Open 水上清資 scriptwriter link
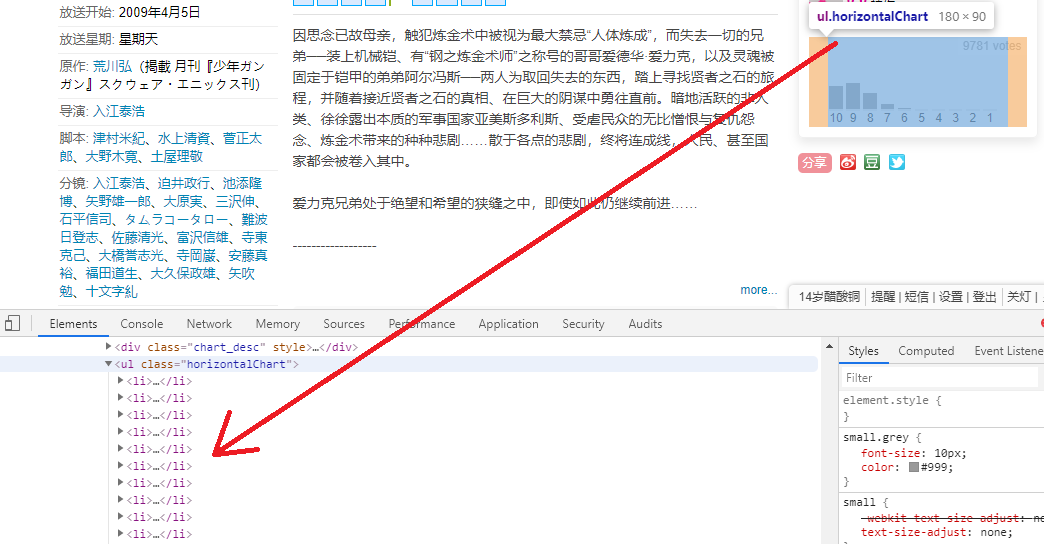The height and width of the screenshot is (544, 1044). pyautogui.click(x=184, y=138)
